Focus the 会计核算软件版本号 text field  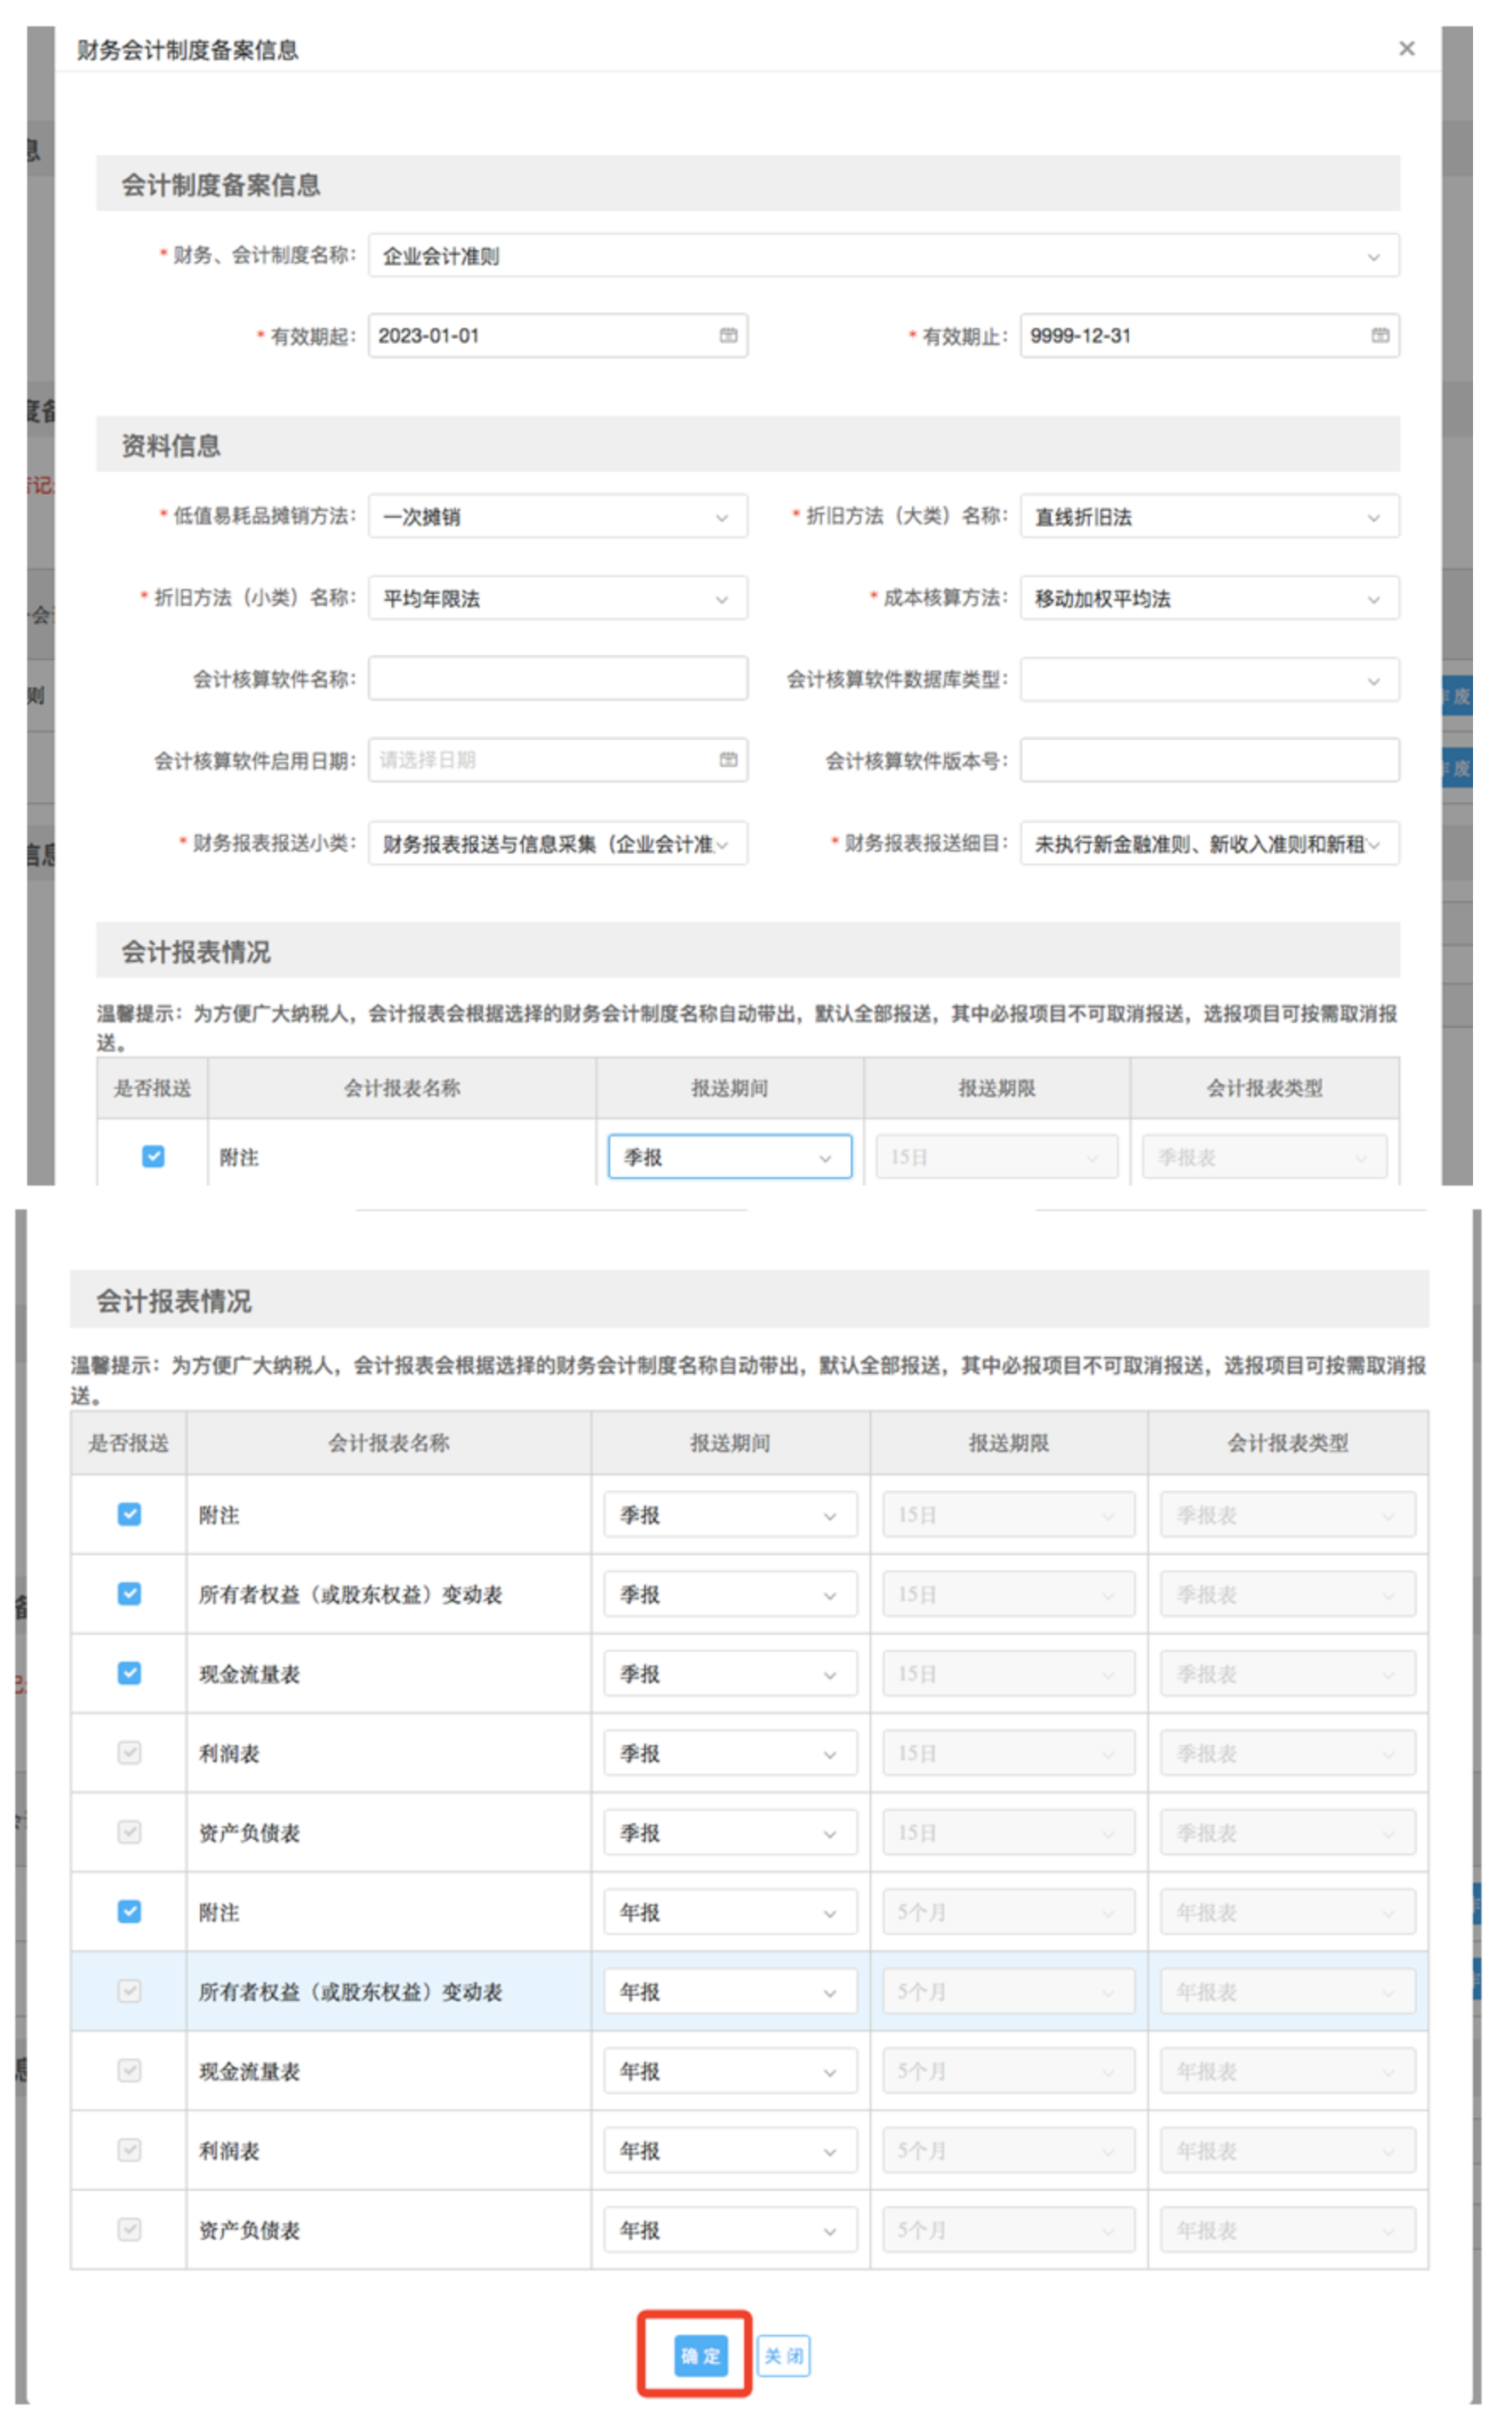pyautogui.click(x=1208, y=760)
